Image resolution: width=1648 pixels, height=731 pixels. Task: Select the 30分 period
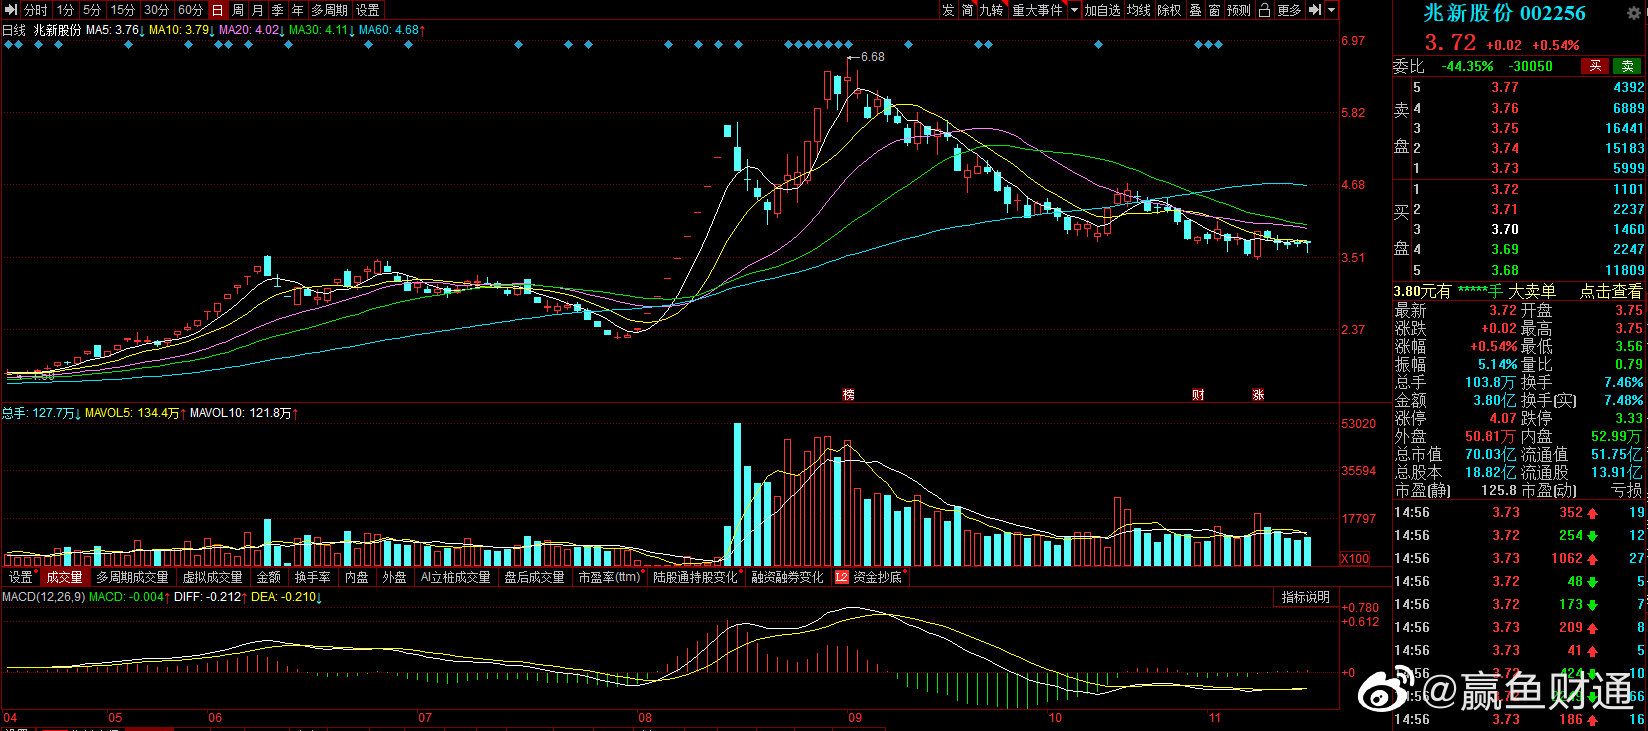point(157,10)
